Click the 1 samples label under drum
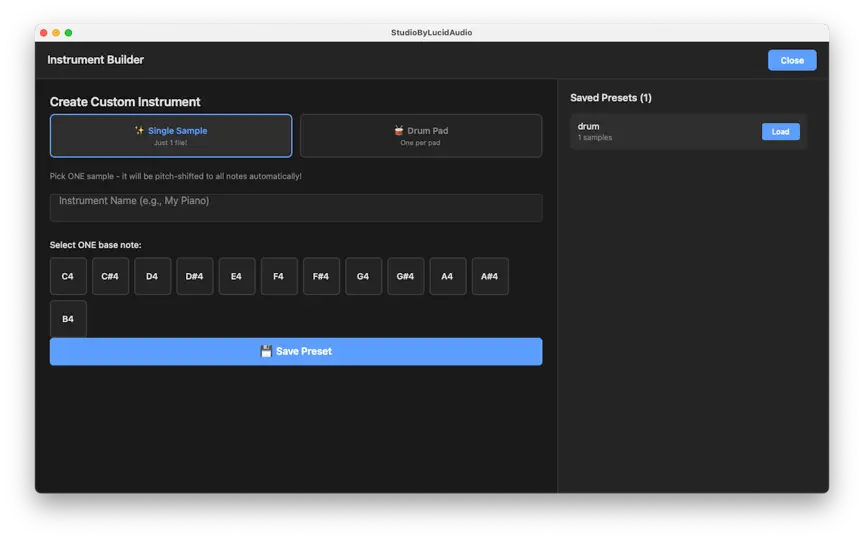Screen dimensions: 864x540 (x=595, y=137)
